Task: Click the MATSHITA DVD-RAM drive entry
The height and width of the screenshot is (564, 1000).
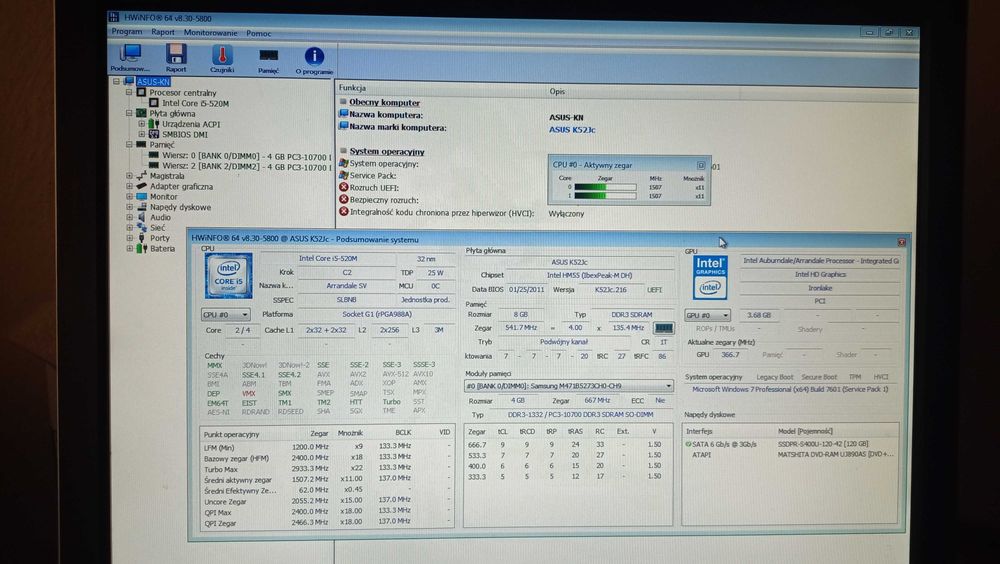Action: click(x=835, y=454)
